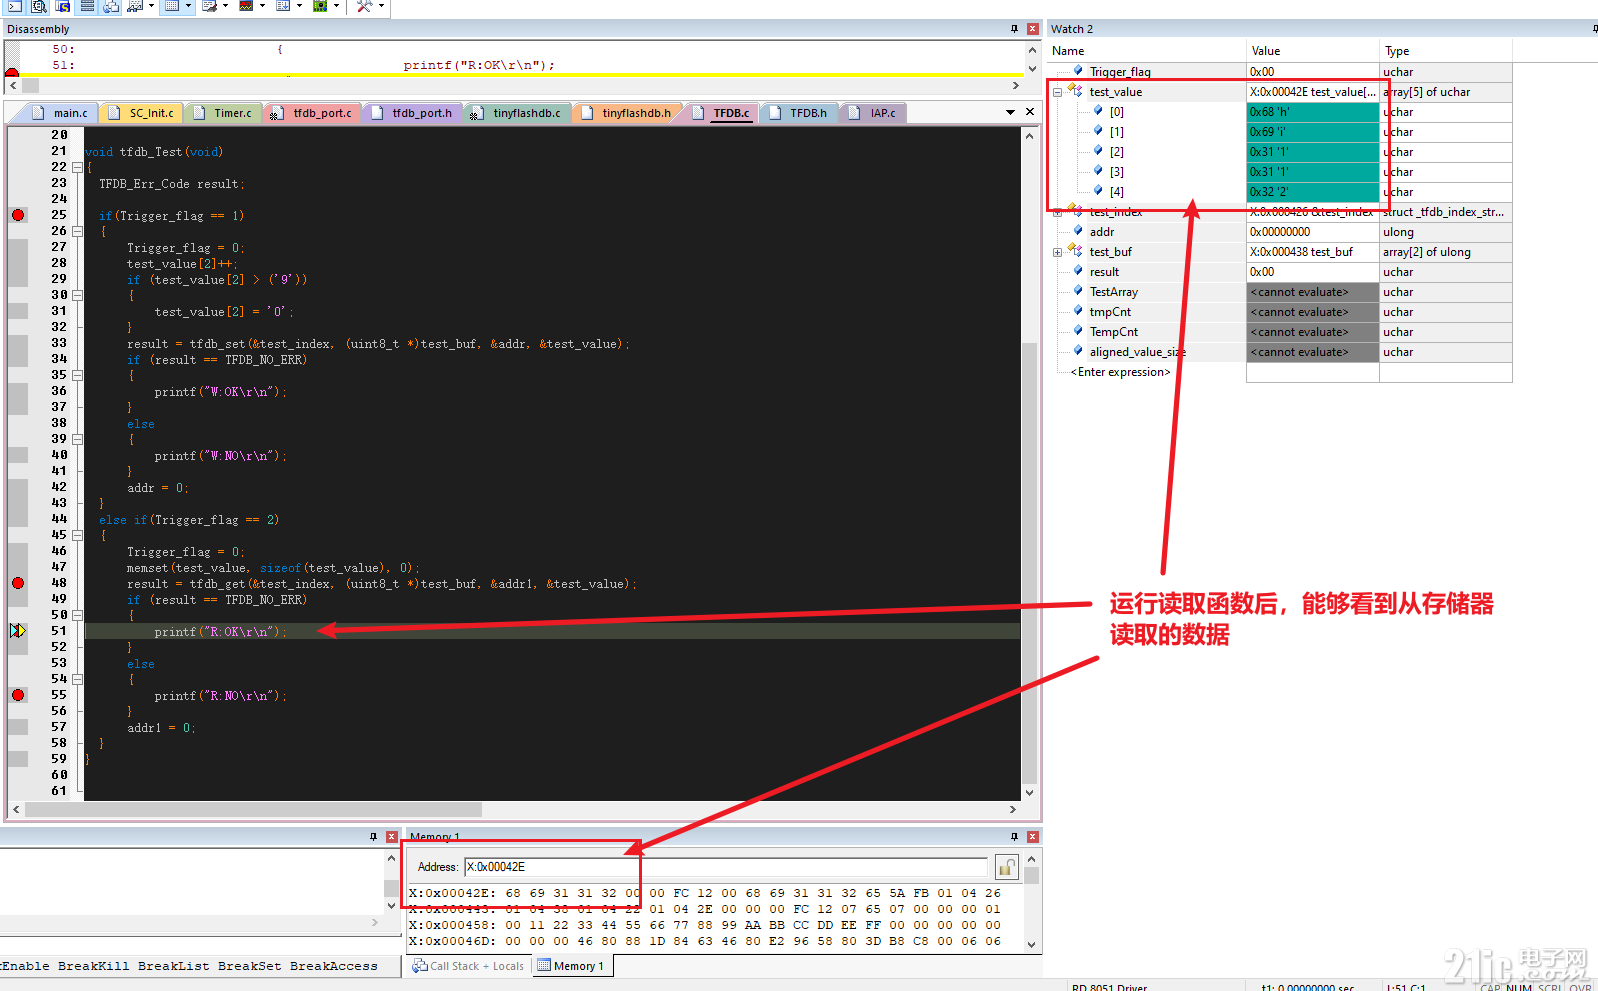Open the Watch windows dropdown arrow
This screenshot has height=991, width=1598.
(x=151, y=6)
